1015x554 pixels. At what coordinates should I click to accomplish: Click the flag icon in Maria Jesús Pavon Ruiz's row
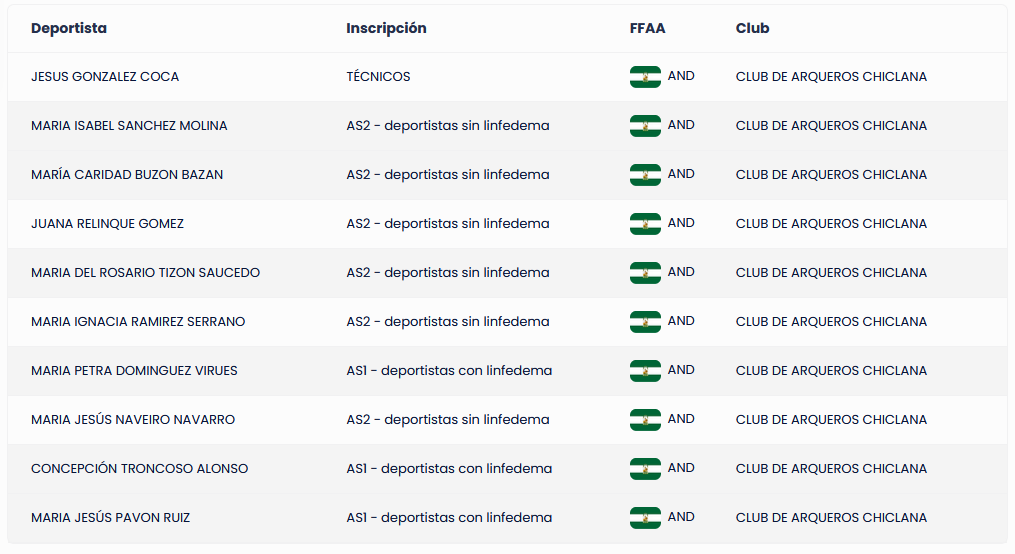(645, 518)
